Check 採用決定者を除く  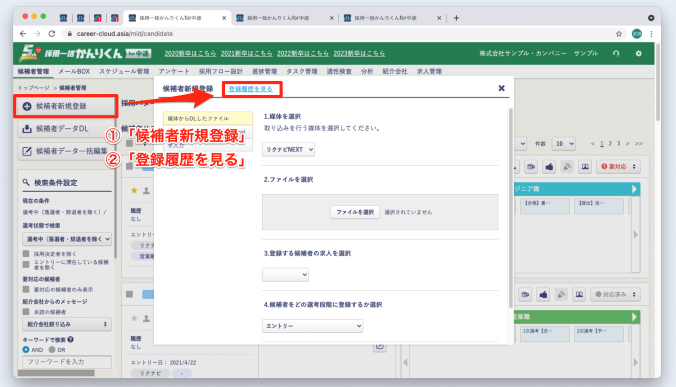click(26, 254)
